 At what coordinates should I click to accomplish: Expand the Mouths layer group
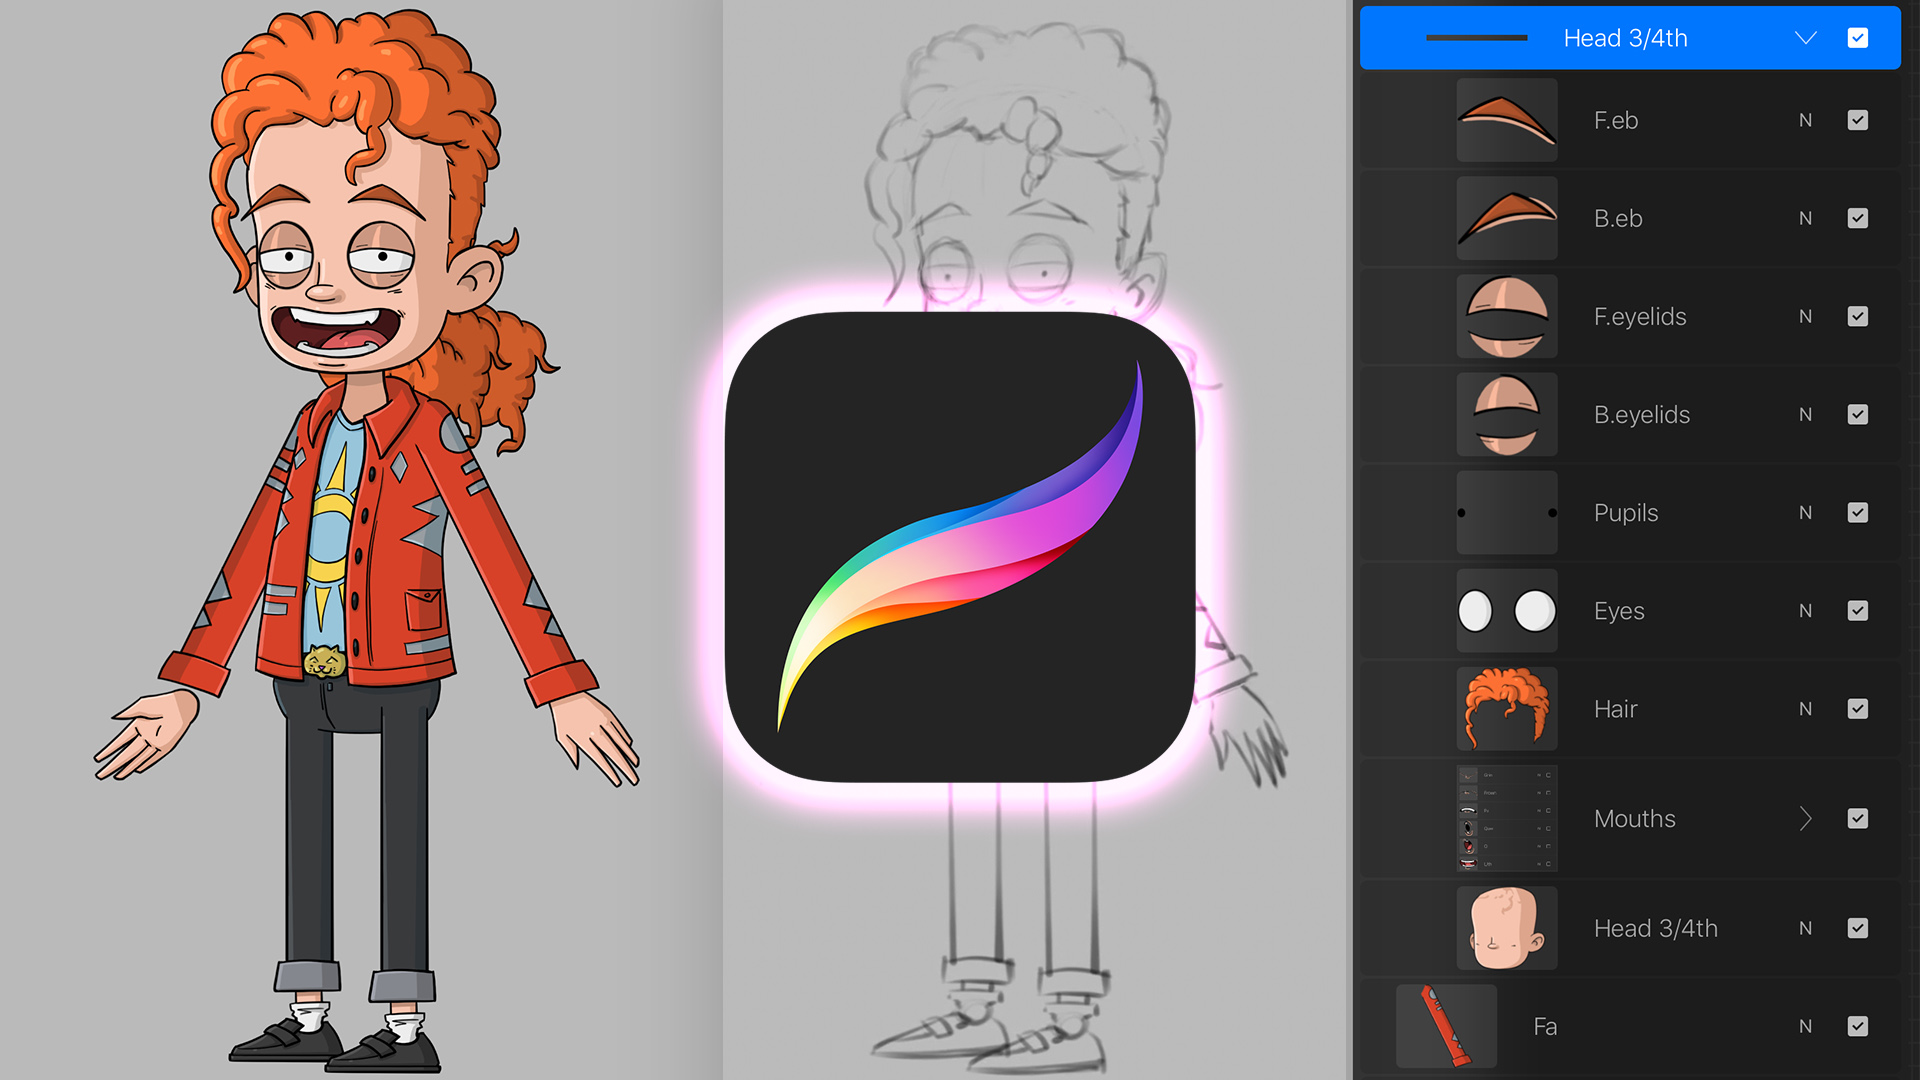click(x=1807, y=820)
